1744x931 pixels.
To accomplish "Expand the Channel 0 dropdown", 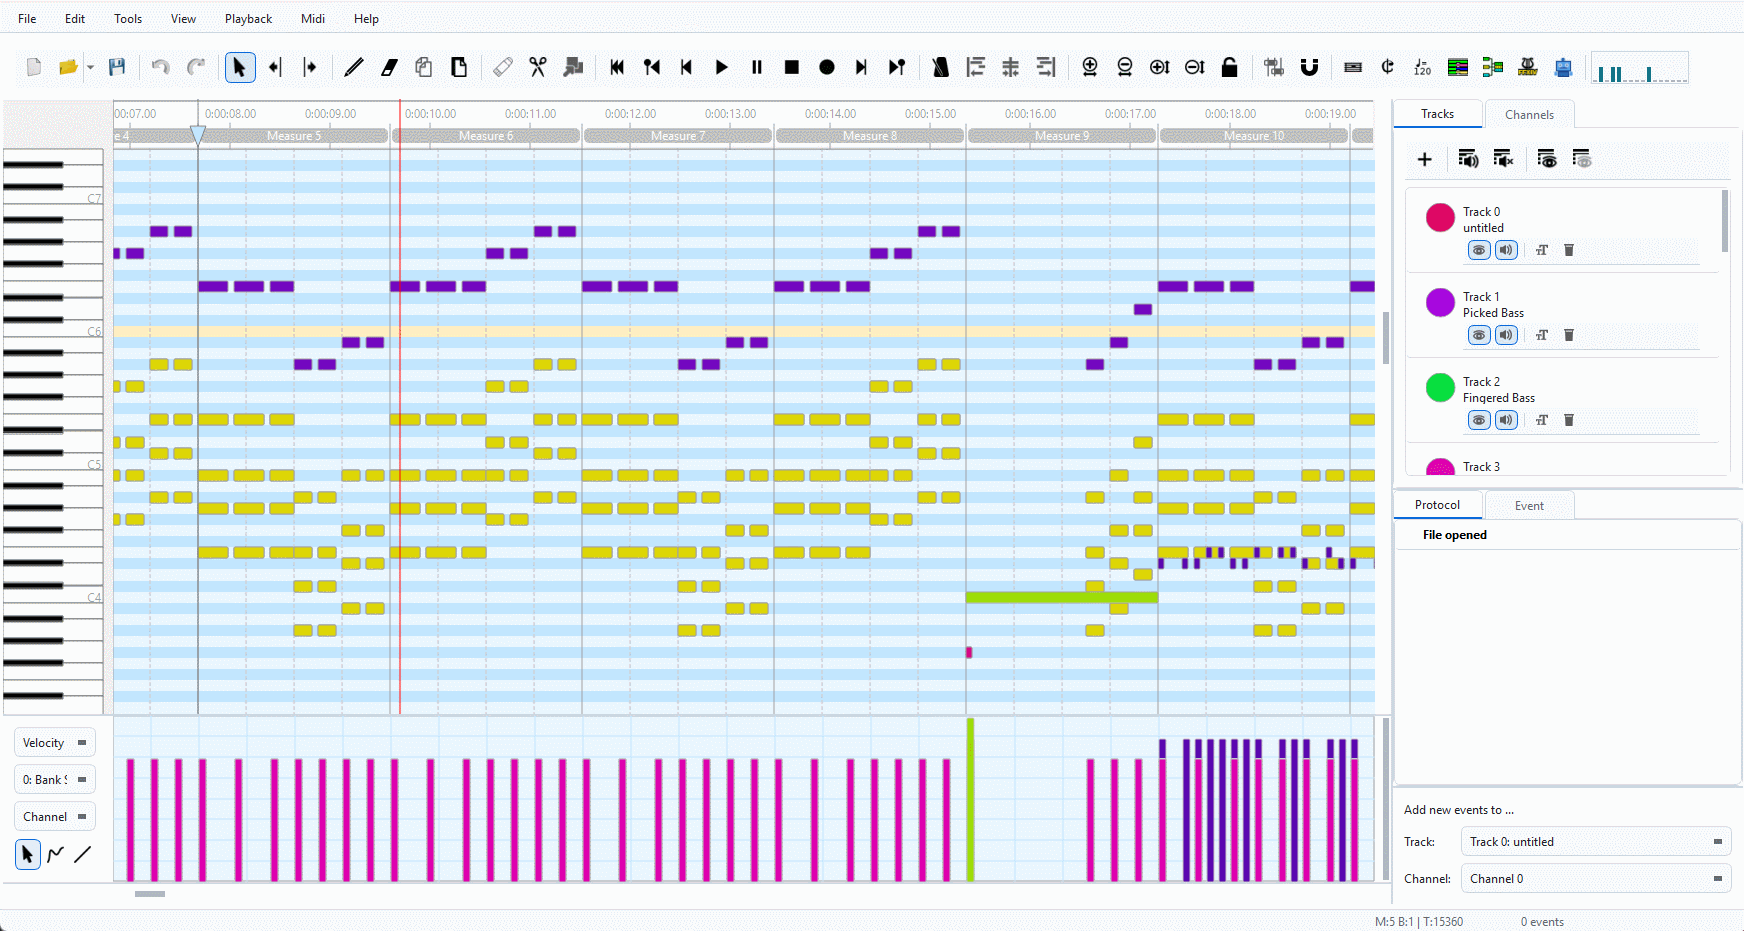I will tap(1595, 879).
